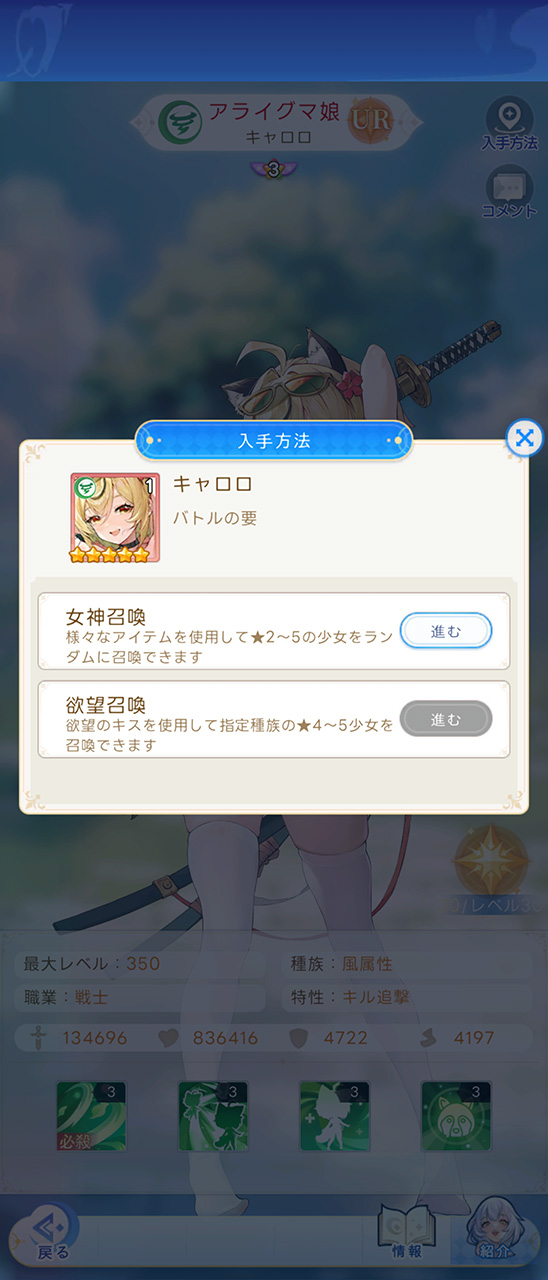The height and width of the screenshot is (1280, 548).
Task: Tap the 特性 キル追撃 field
Action: point(404,997)
